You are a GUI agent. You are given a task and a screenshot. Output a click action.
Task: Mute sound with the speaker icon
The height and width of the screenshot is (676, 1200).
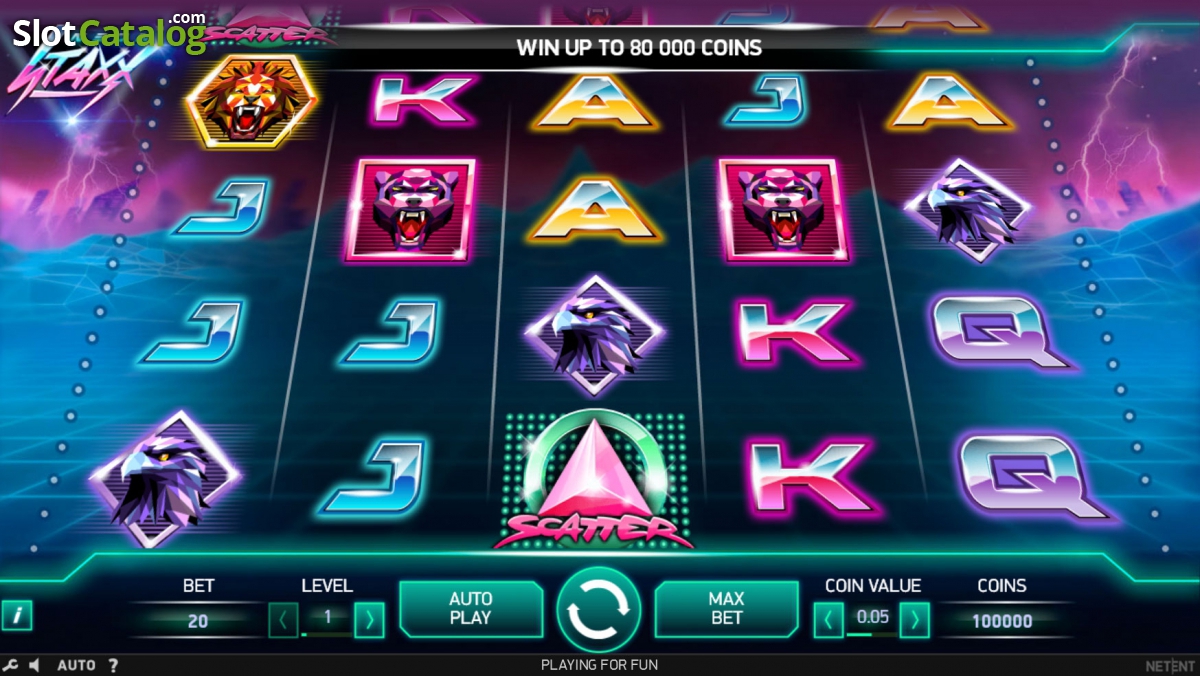click(34, 665)
